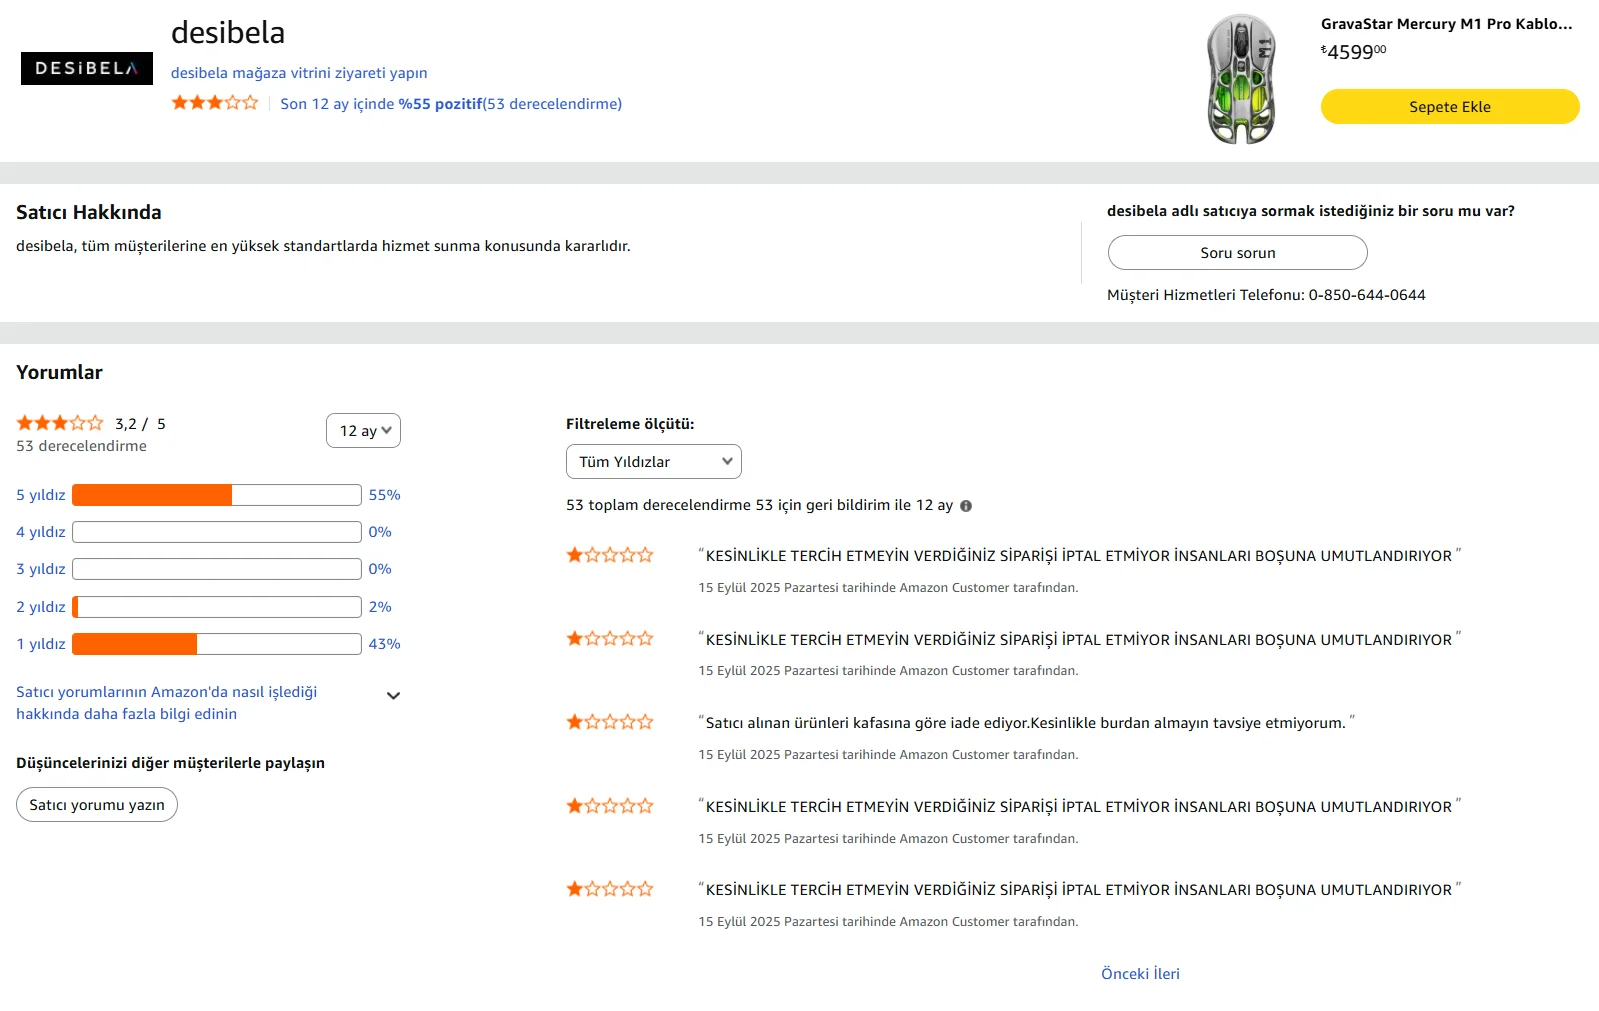Click the Soru sorun button
Screen dimensions: 1599x1011
pyautogui.click(x=1237, y=253)
